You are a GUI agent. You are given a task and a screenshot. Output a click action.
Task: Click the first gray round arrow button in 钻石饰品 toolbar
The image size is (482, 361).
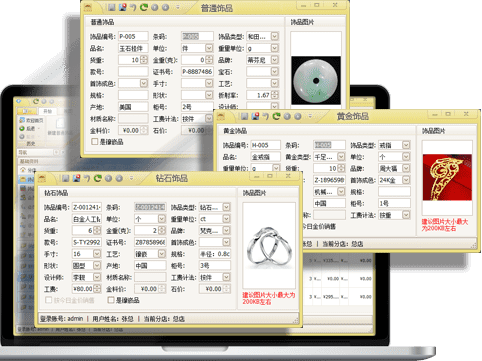pyautogui.click(x=108, y=178)
